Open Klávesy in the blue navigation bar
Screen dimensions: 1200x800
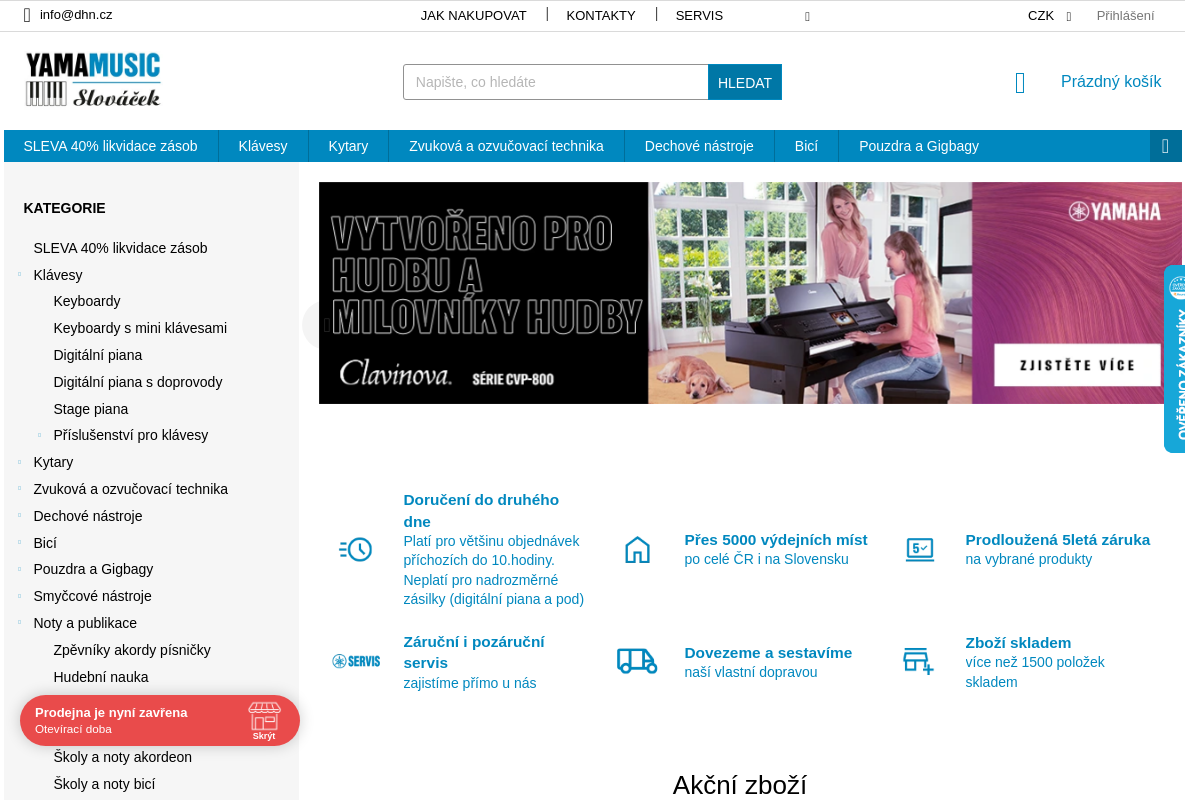coord(263,146)
